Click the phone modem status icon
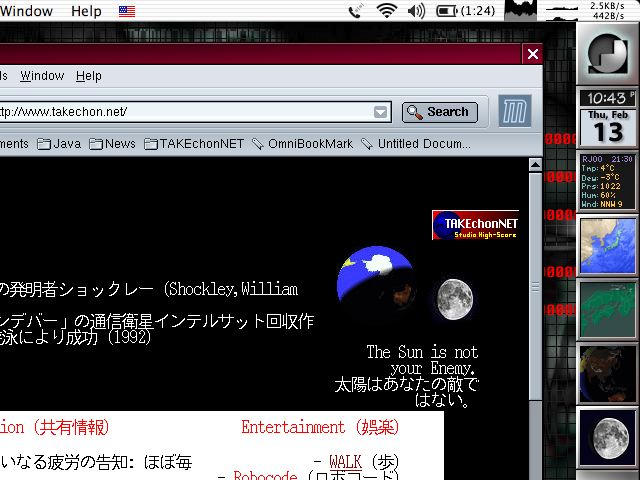 [355, 11]
